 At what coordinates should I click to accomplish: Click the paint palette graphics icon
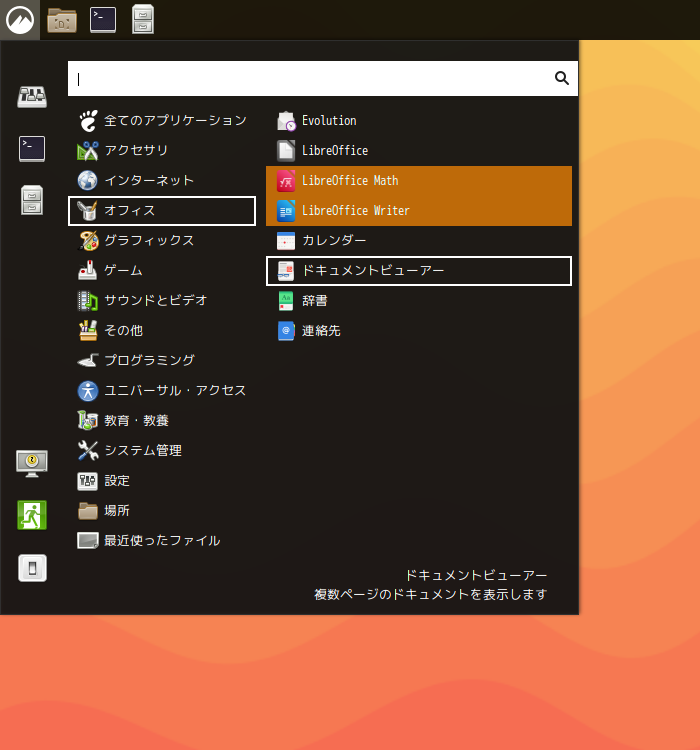88,241
